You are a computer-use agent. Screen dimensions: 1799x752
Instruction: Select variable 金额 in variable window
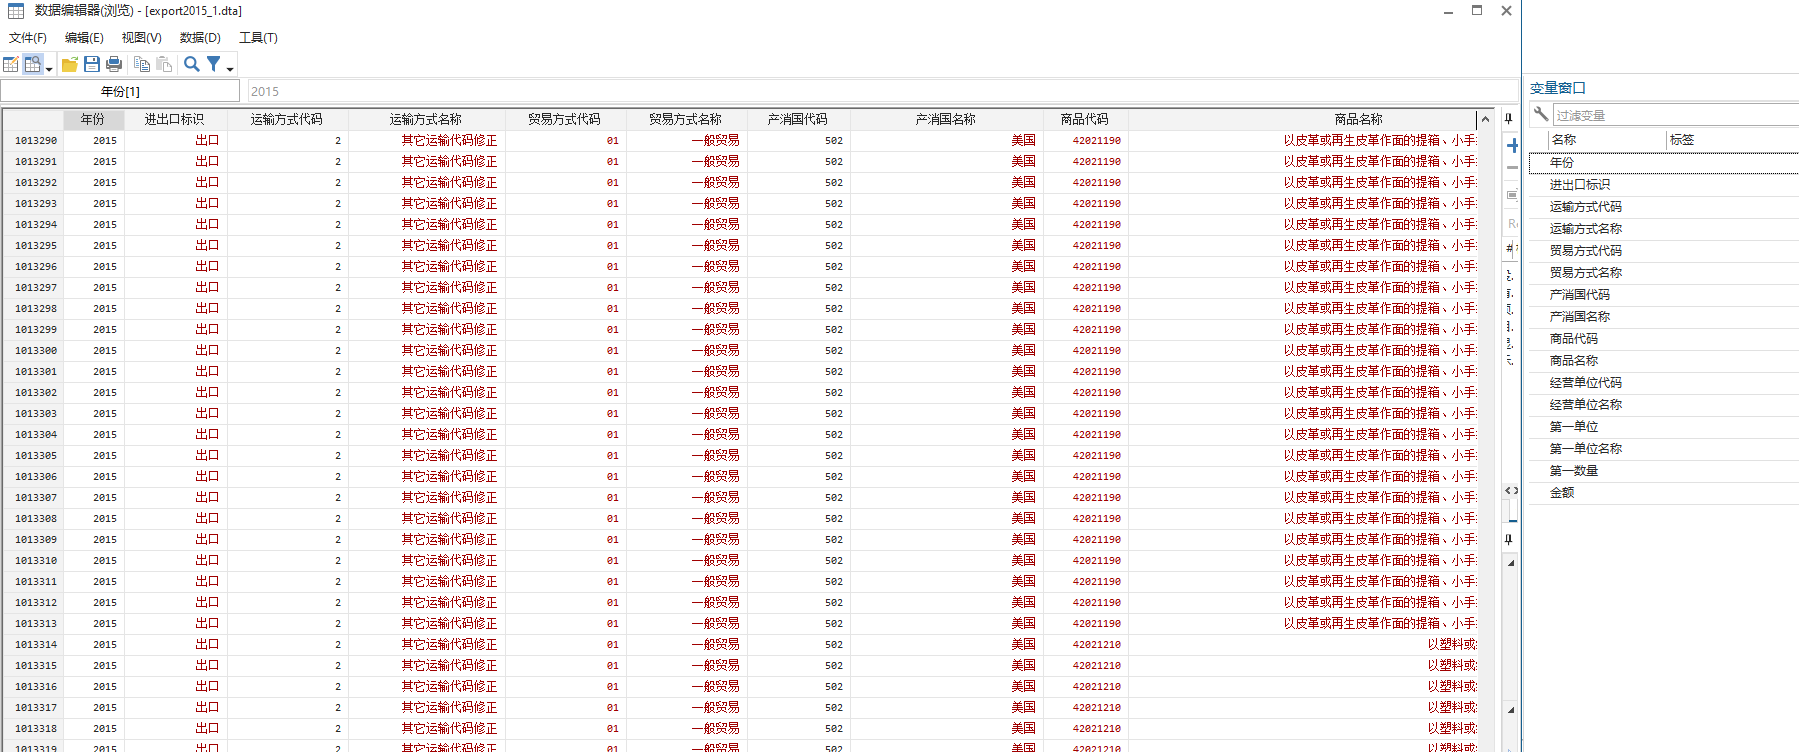(1664, 492)
